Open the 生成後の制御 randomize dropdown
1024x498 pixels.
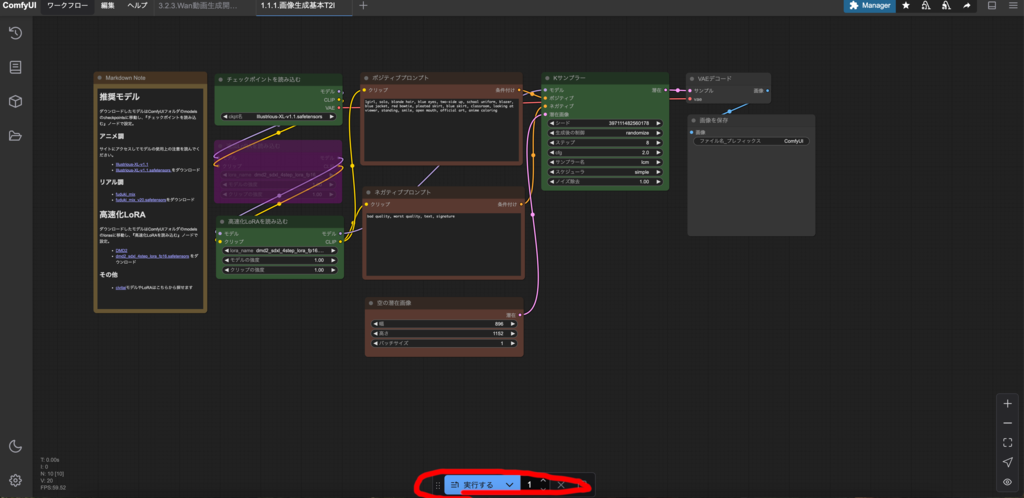pyautogui.click(x=605, y=132)
